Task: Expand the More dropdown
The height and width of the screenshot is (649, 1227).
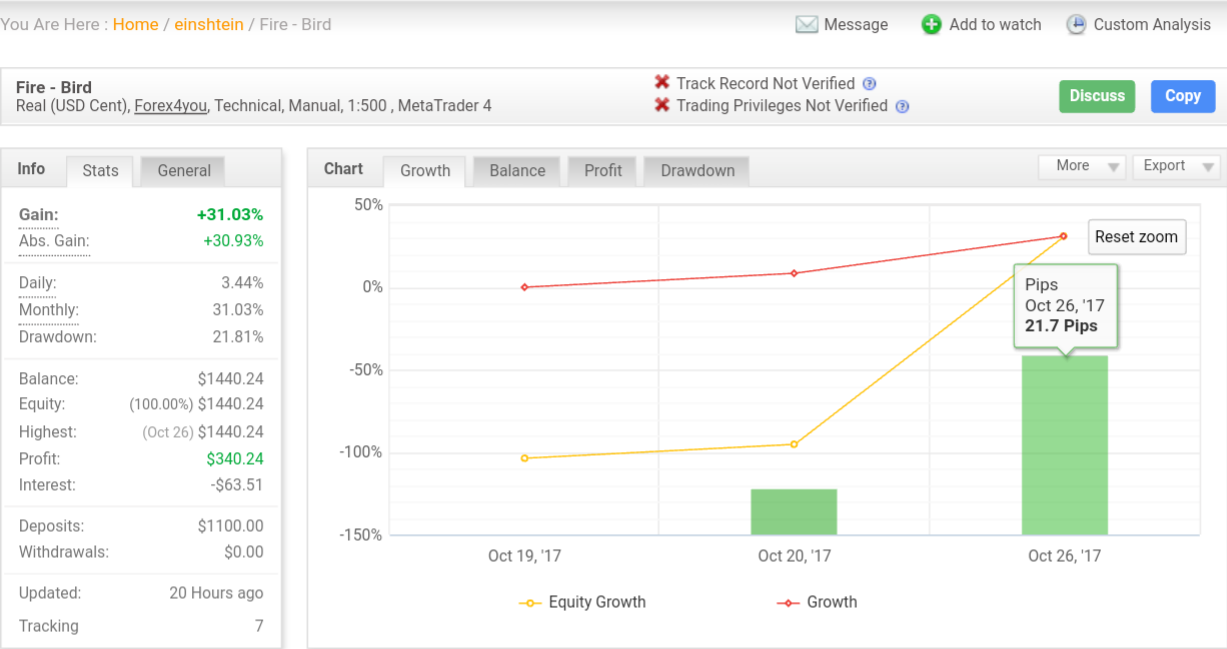Action: click(x=1082, y=166)
